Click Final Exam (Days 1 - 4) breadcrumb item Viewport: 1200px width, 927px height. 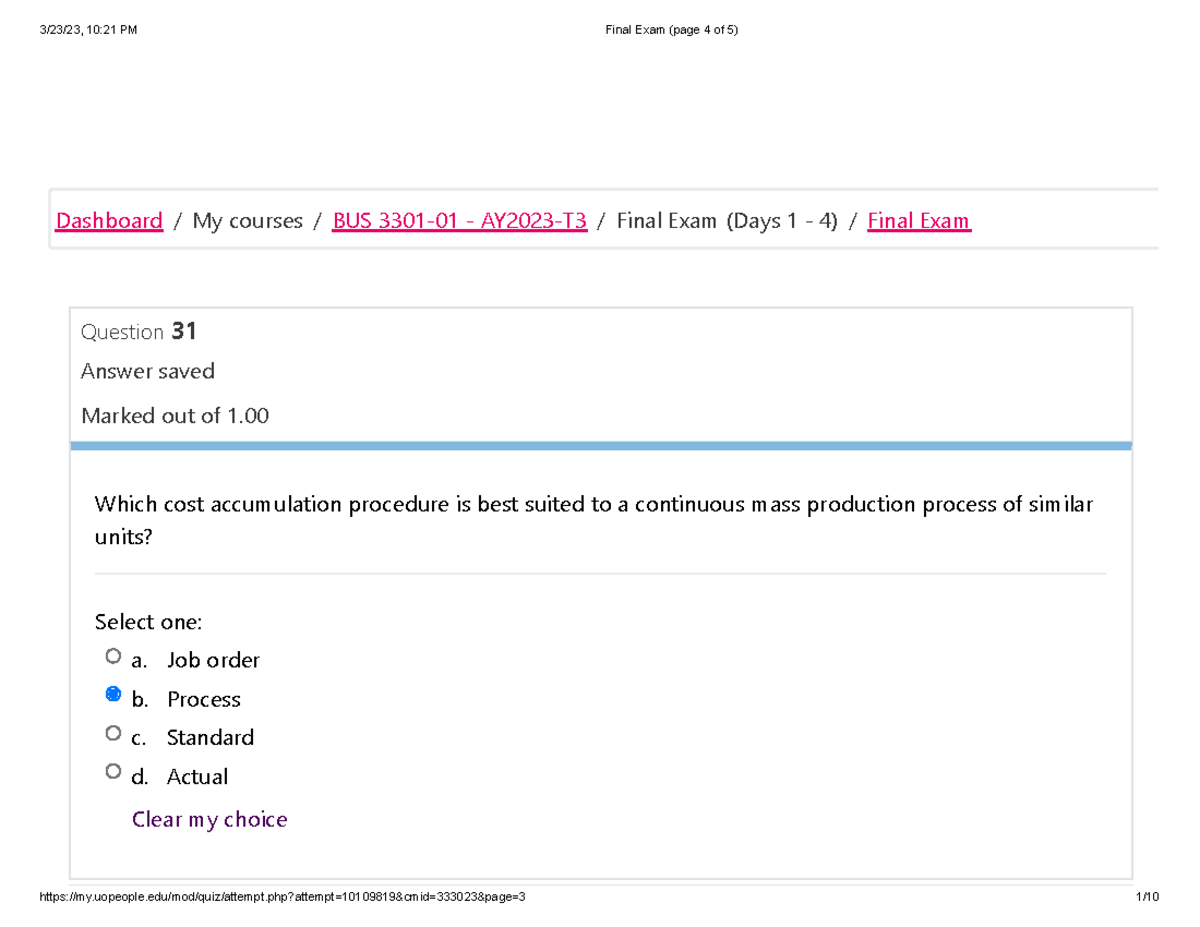(727, 221)
